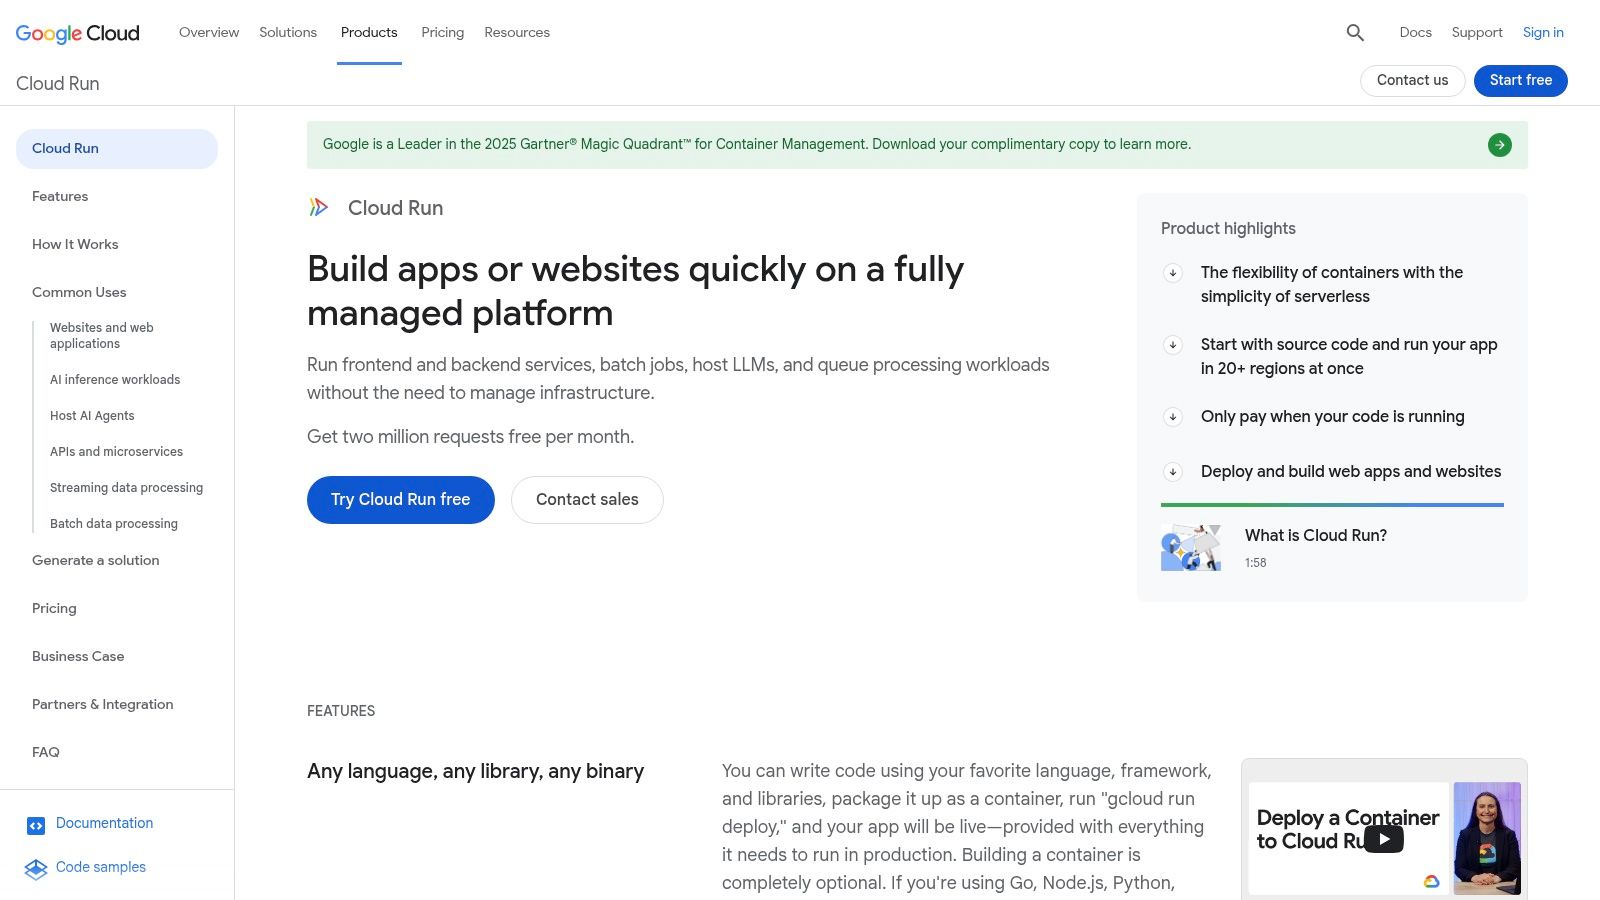The image size is (1600, 900).
Task: Open the Pricing top navigation item
Action: pos(442,32)
